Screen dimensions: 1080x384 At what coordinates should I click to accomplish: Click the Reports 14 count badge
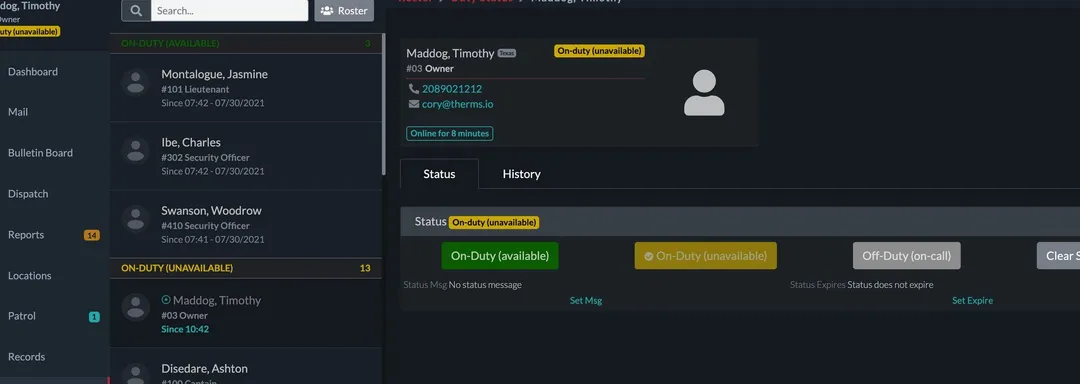point(92,235)
